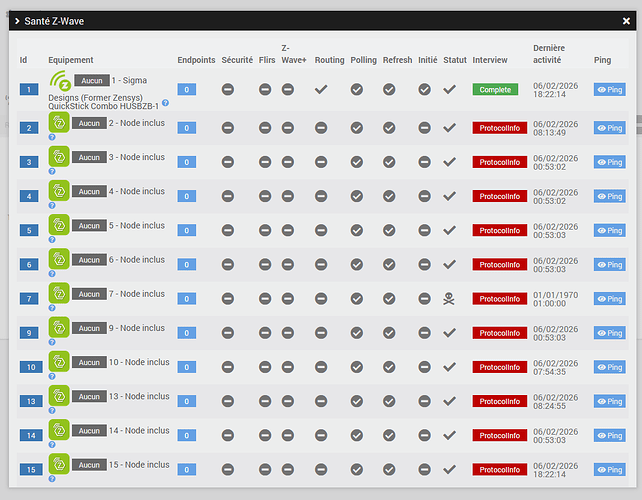Screen dimensions: 642x500
Task: Open help icon under node 14 icon
Action: (52, 445)
